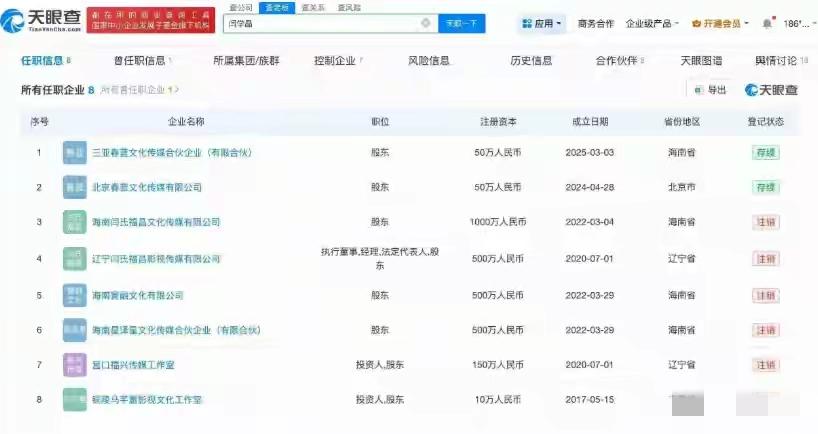
Task: Select the 查公司 search tab
Action: 241,8
